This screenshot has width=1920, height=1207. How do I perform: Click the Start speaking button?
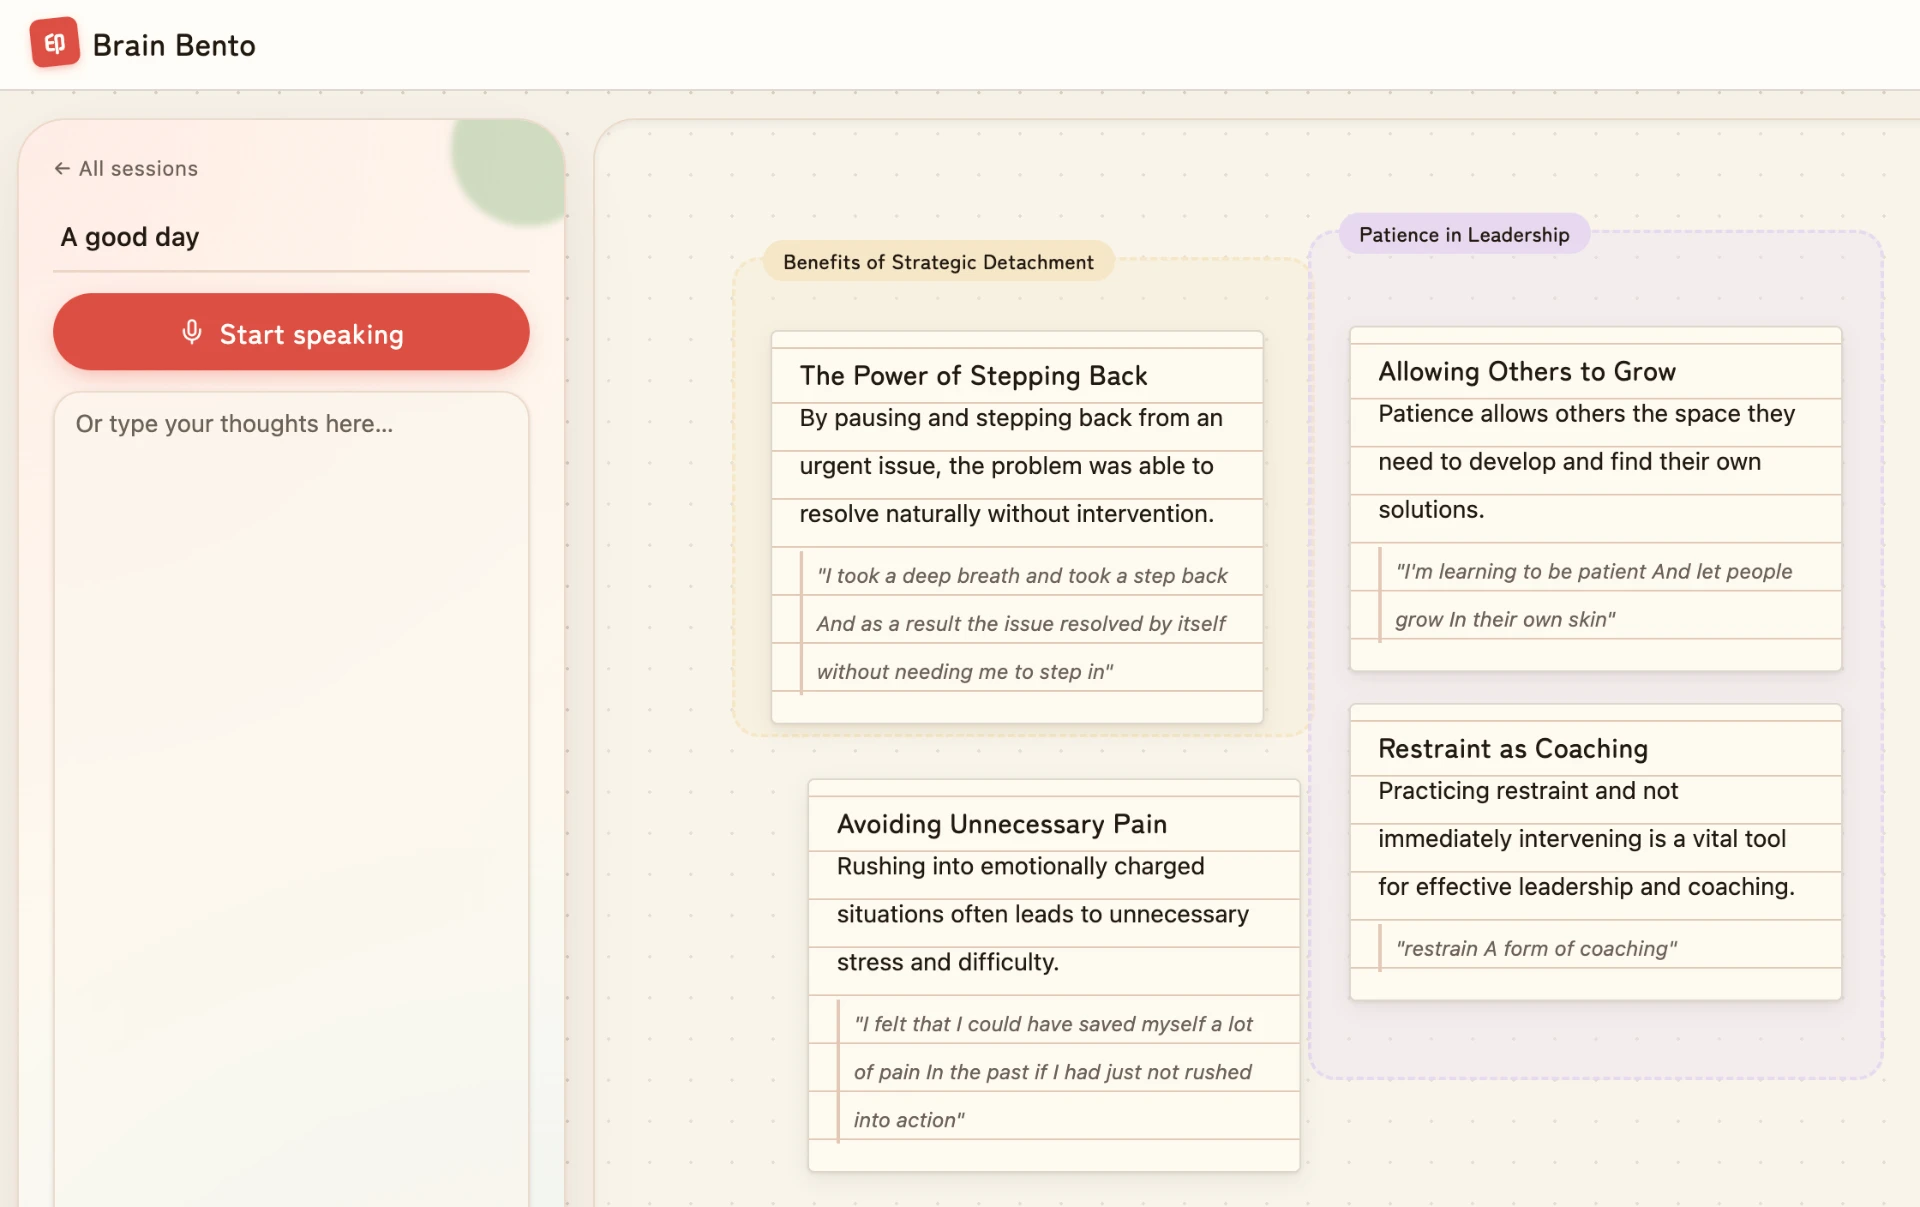(x=291, y=332)
